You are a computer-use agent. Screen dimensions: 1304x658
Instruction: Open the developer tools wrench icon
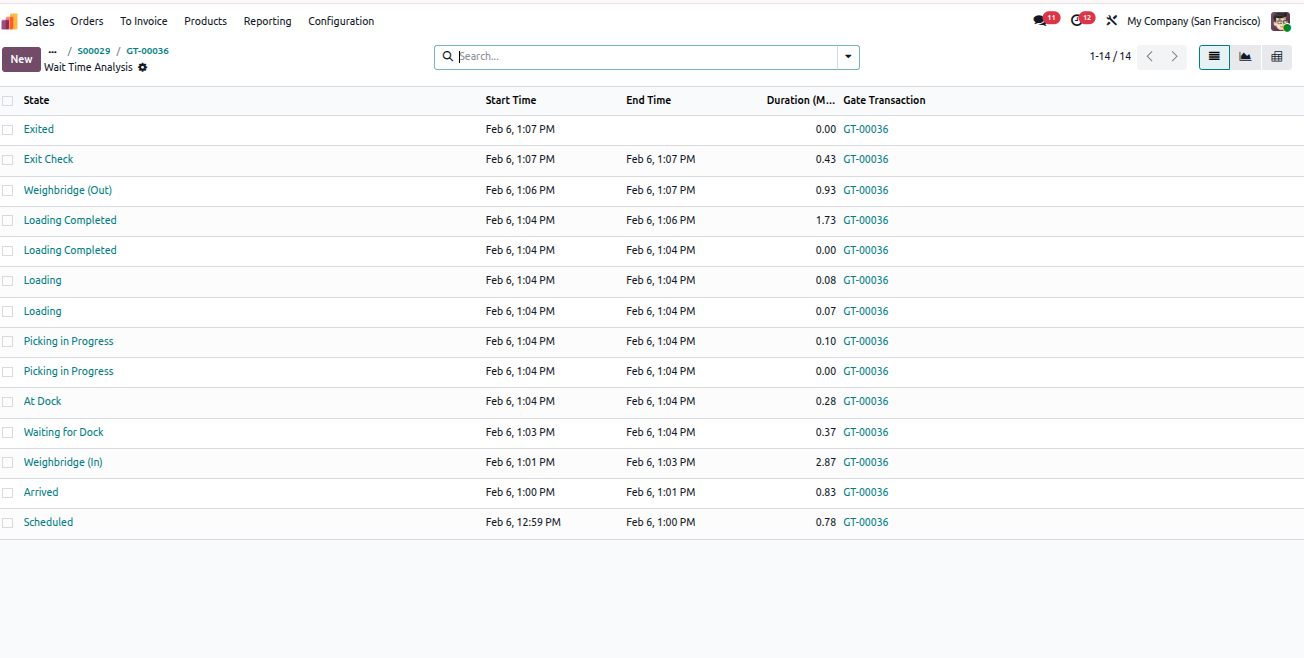tap(1111, 21)
